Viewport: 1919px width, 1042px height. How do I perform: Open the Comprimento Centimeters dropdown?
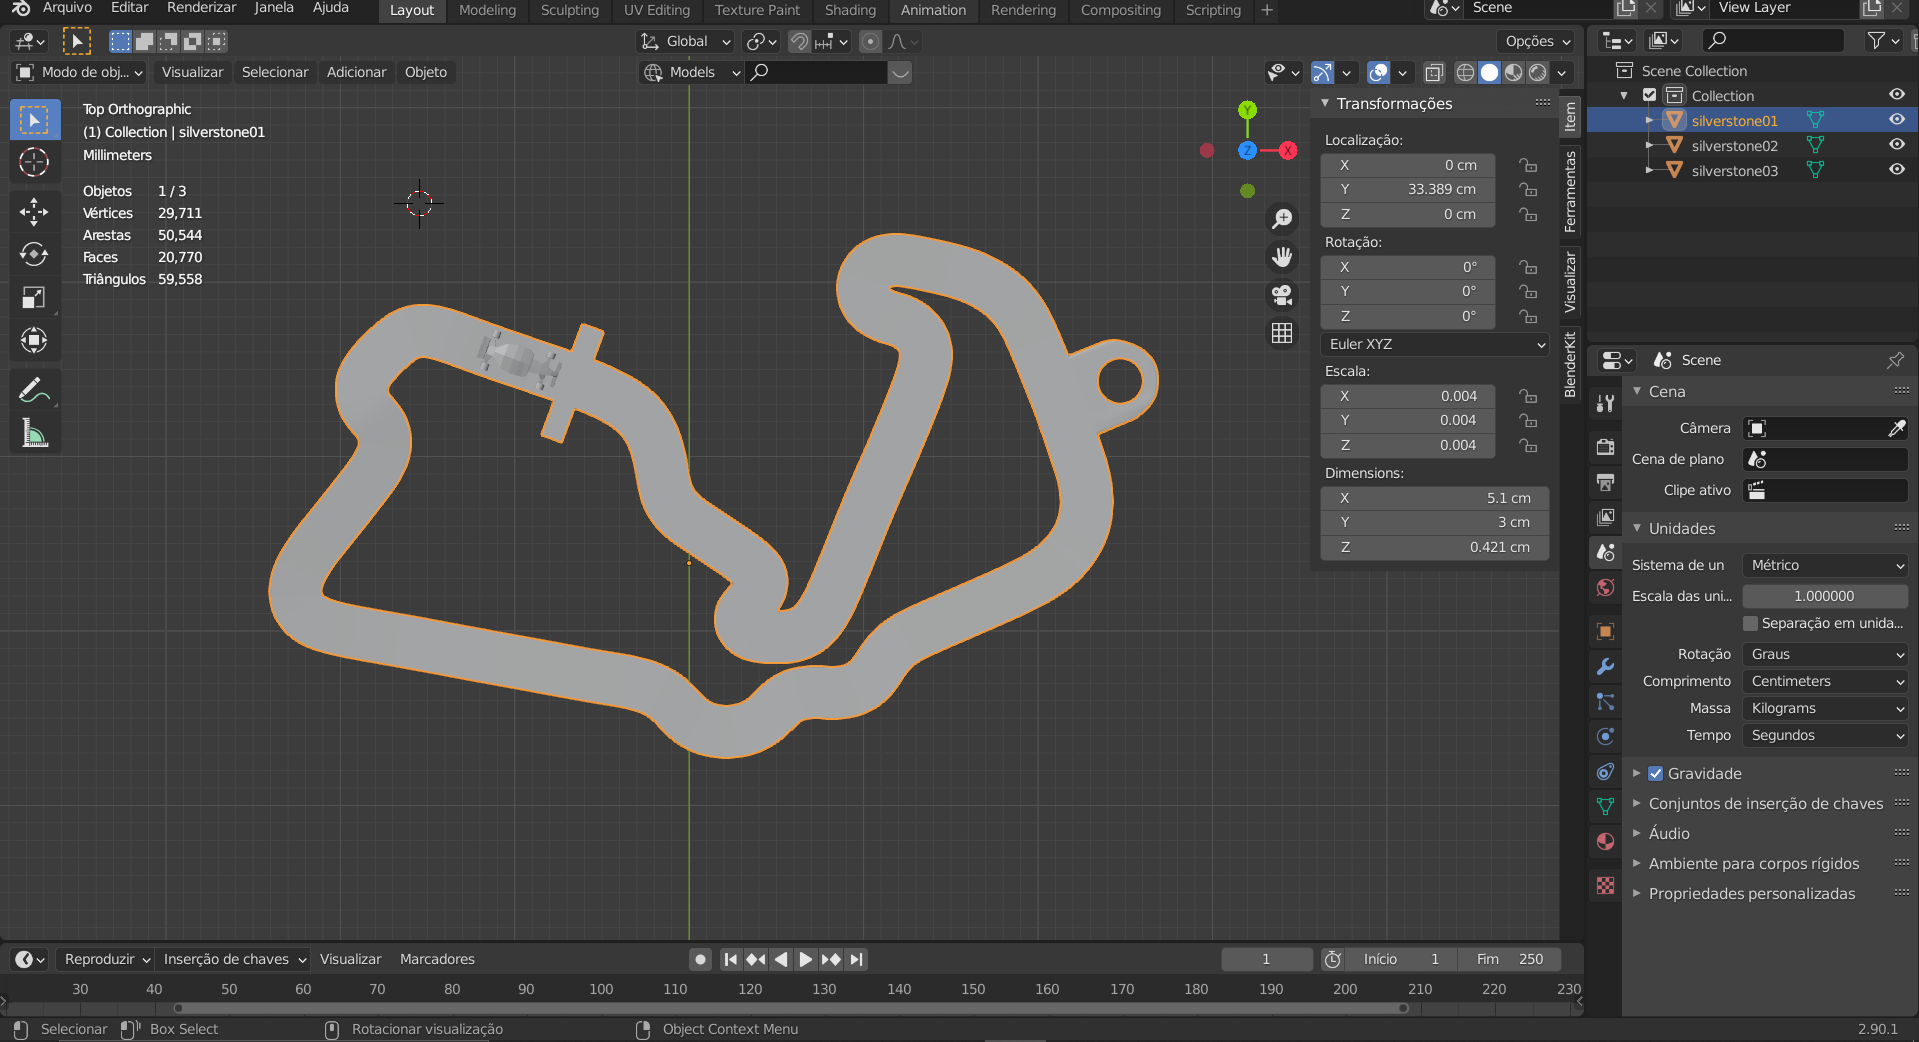1825,681
